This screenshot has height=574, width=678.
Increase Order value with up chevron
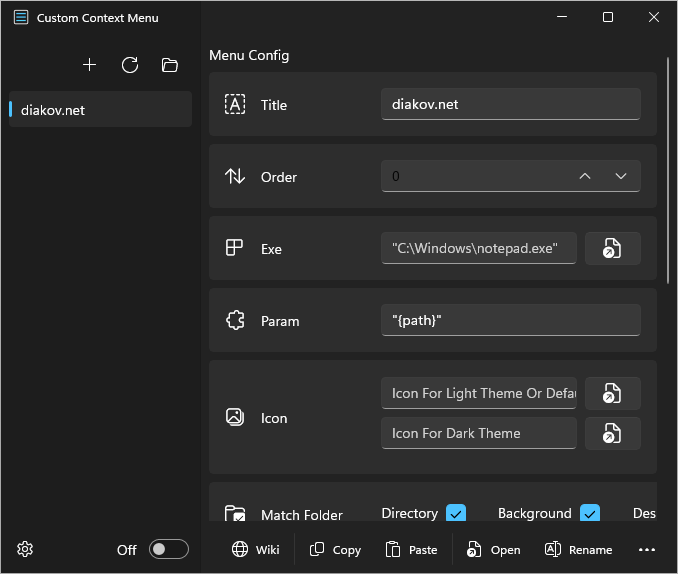click(585, 176)
